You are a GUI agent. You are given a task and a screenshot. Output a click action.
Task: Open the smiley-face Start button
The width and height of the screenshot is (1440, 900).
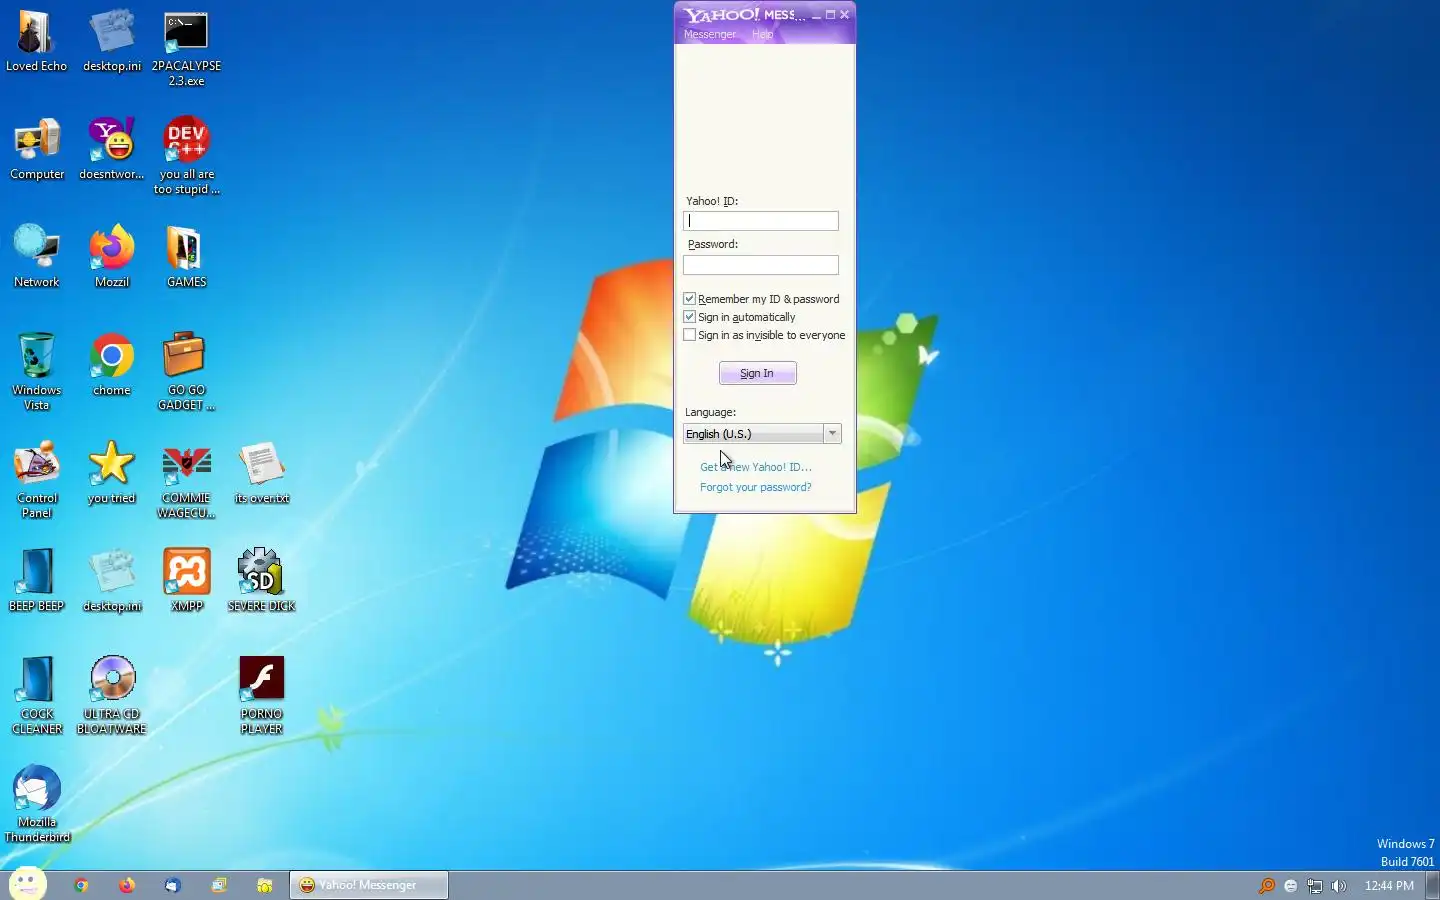tap(27, 884)
